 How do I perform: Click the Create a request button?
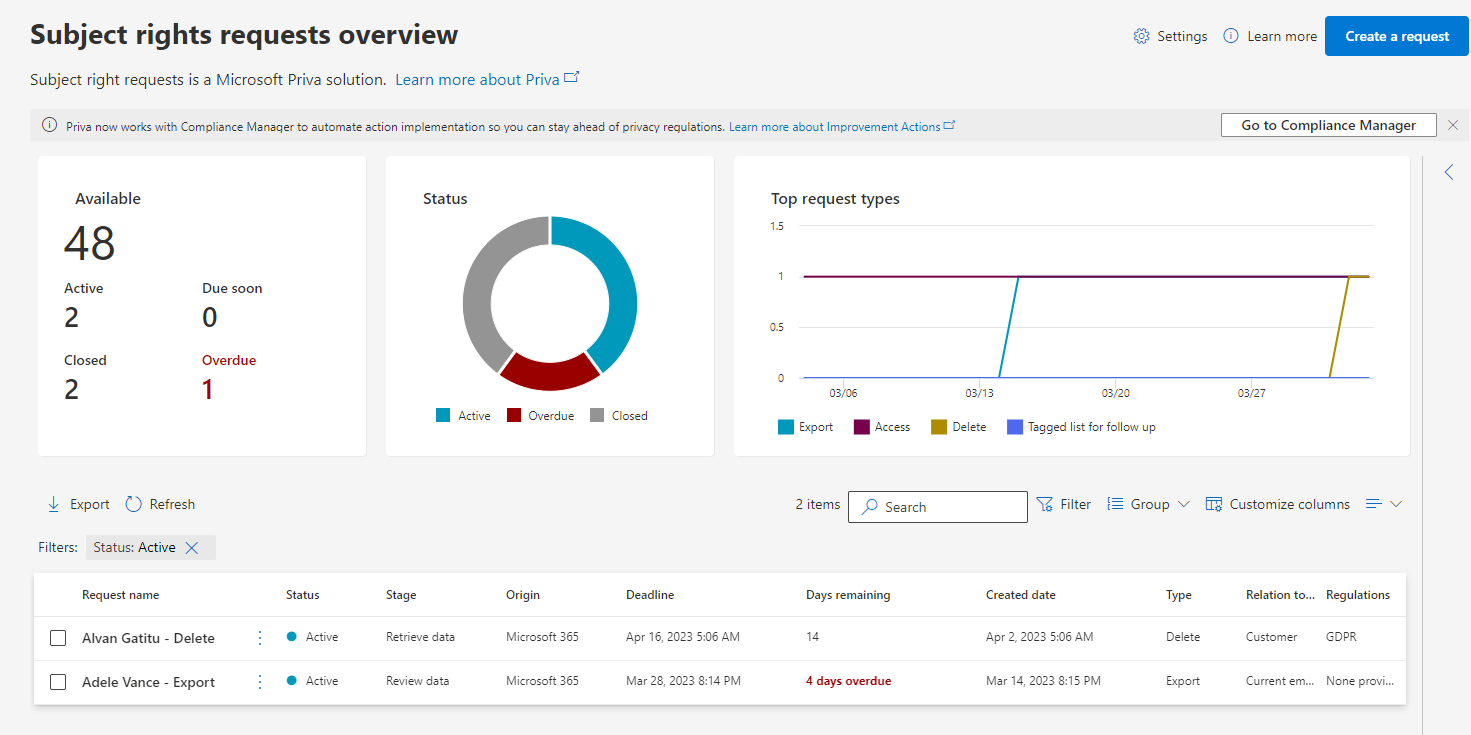click(1396, 36)
